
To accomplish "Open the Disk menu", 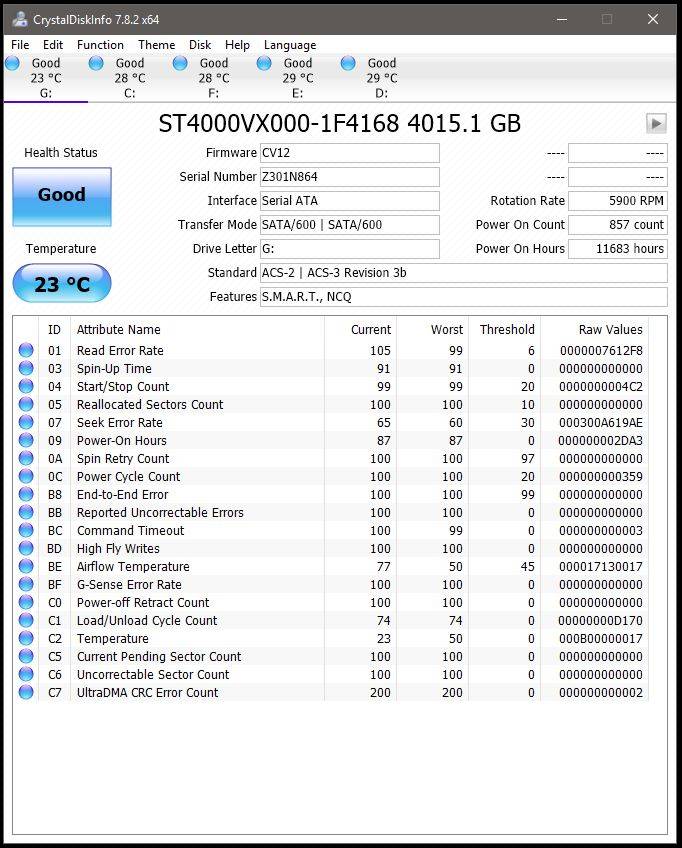I will (x=200, y=45).
